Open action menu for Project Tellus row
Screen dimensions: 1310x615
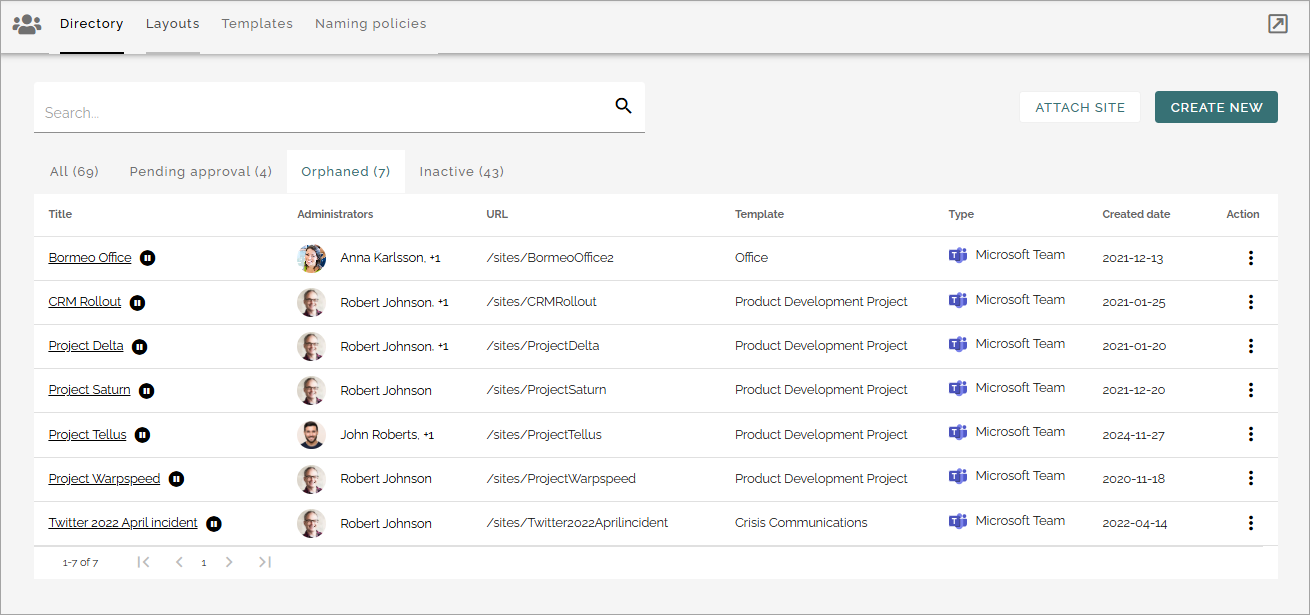coord(1250,434)
